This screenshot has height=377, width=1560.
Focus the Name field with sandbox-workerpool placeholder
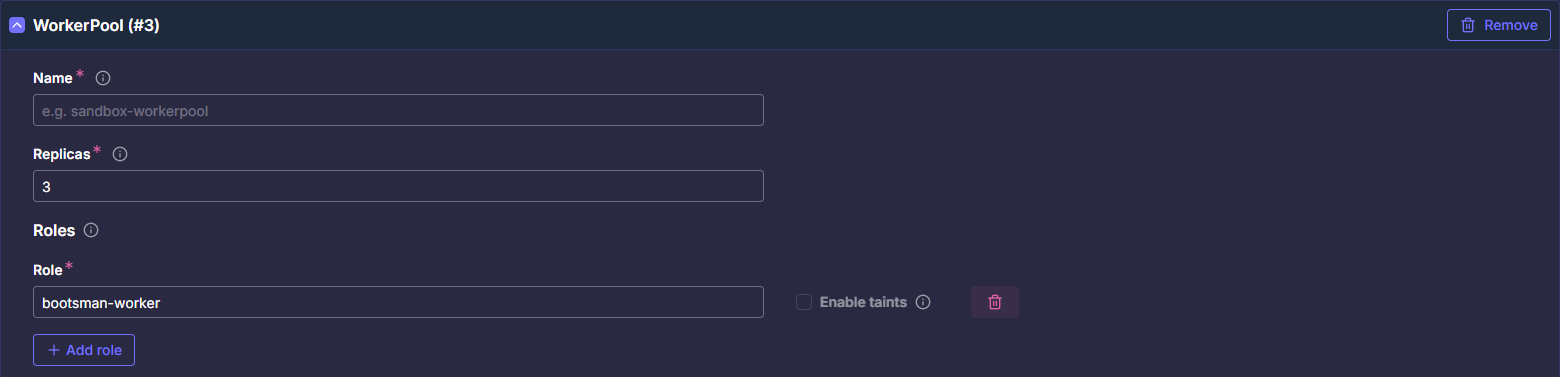[x=398, y=110]
